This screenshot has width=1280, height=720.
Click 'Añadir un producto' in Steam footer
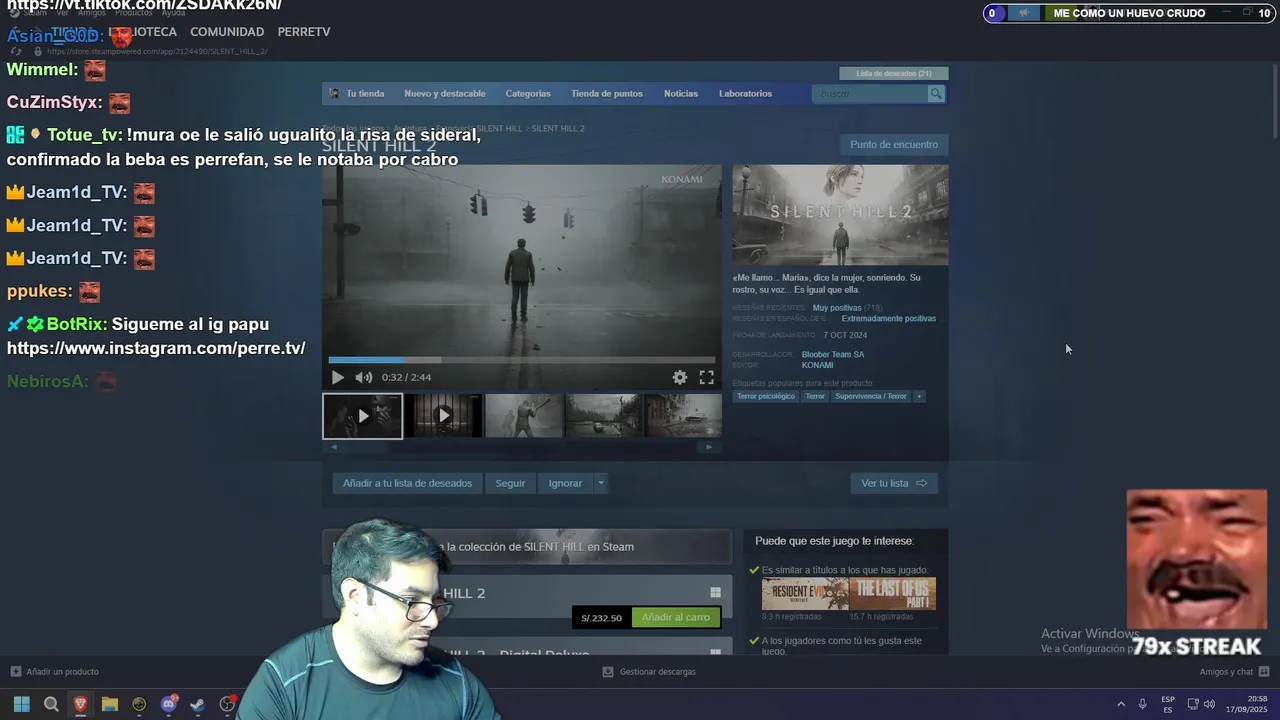pyautogui.click(x=55, y=672)
